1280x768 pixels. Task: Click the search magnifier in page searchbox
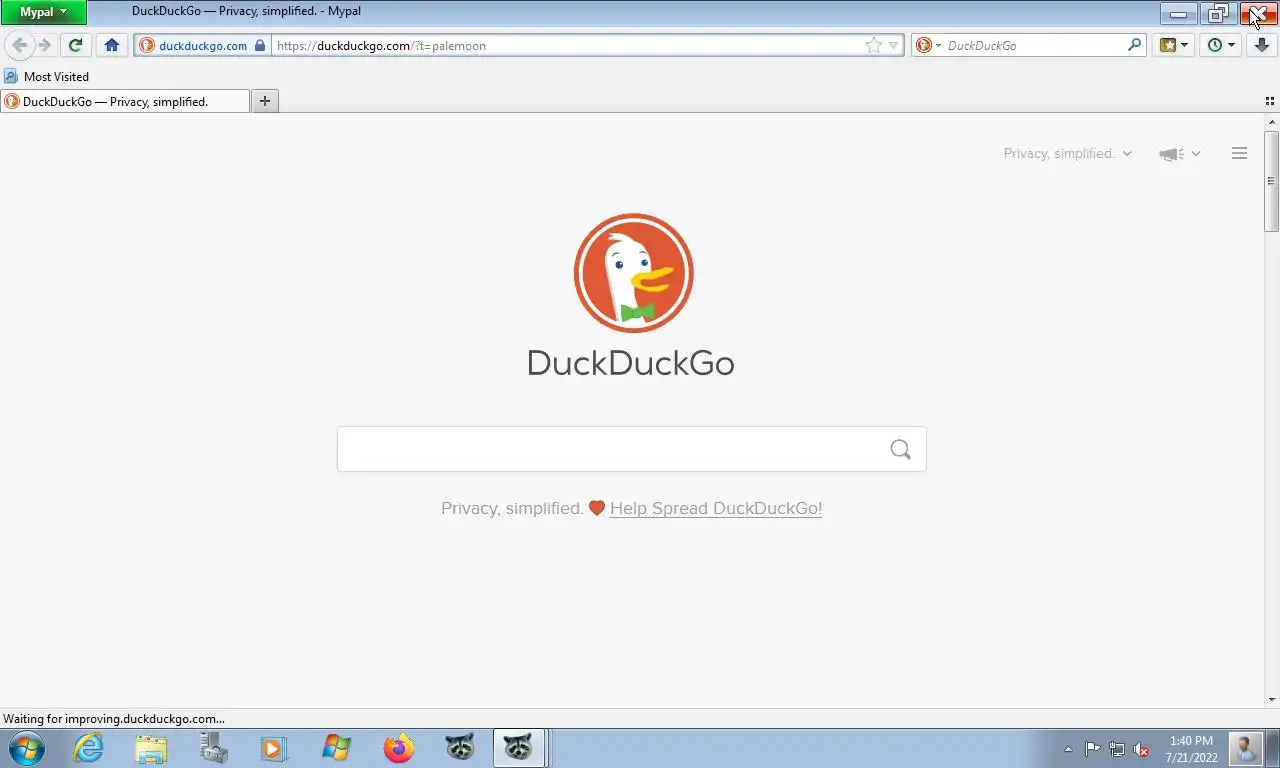pyautogui.click(x=900, y=449)
